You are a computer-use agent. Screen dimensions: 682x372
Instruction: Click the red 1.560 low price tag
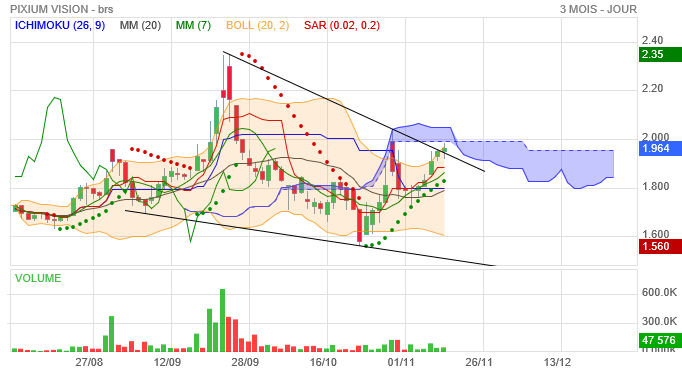click(660, 246)
